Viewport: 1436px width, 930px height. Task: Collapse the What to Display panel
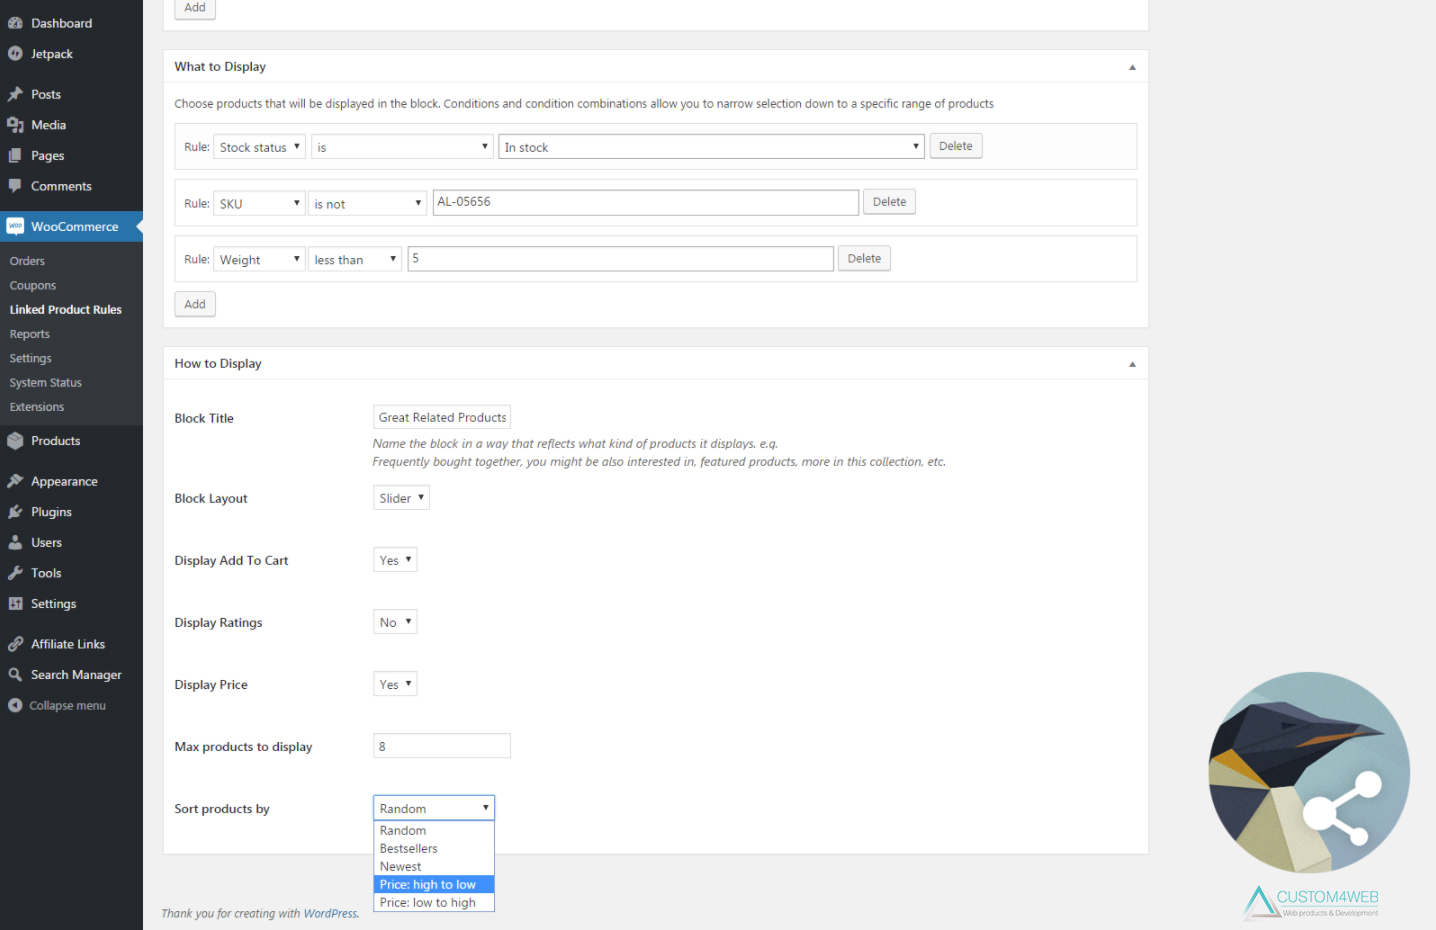[1132, 67]
